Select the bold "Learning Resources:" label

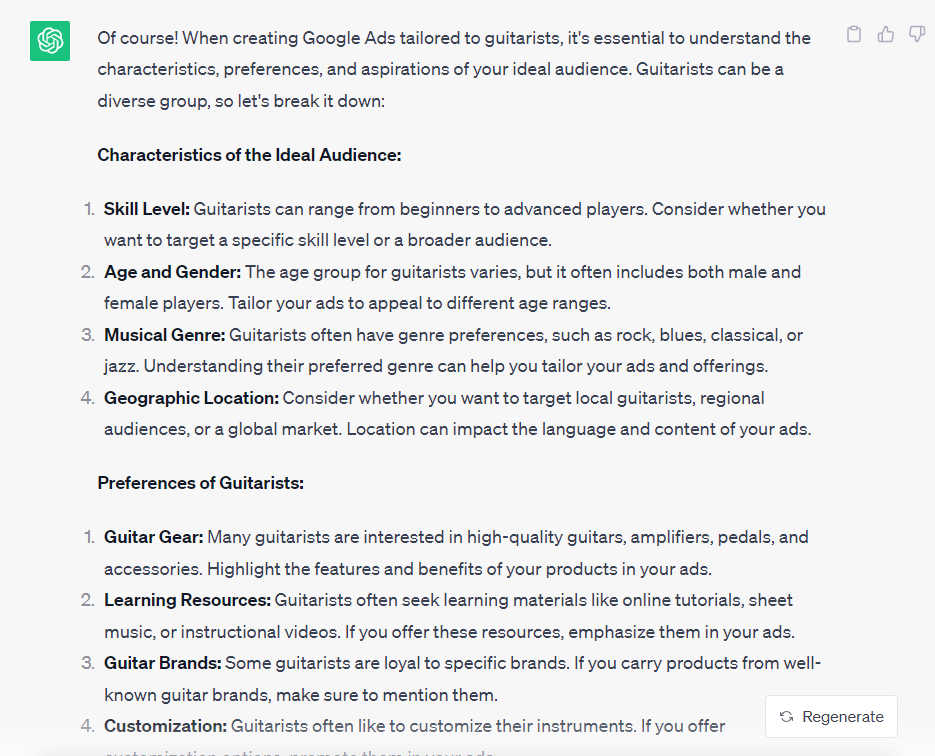tap(187, 600)
